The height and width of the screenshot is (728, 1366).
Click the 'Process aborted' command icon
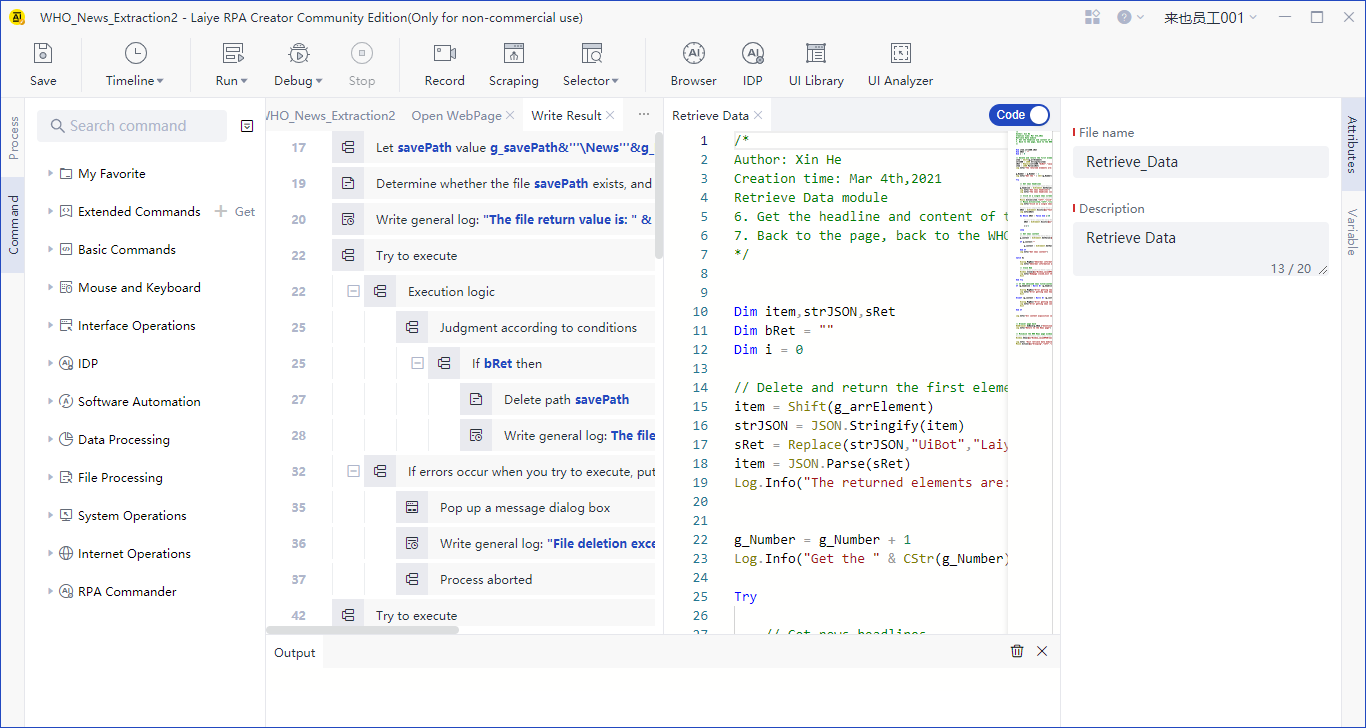[x=412, y=579]
